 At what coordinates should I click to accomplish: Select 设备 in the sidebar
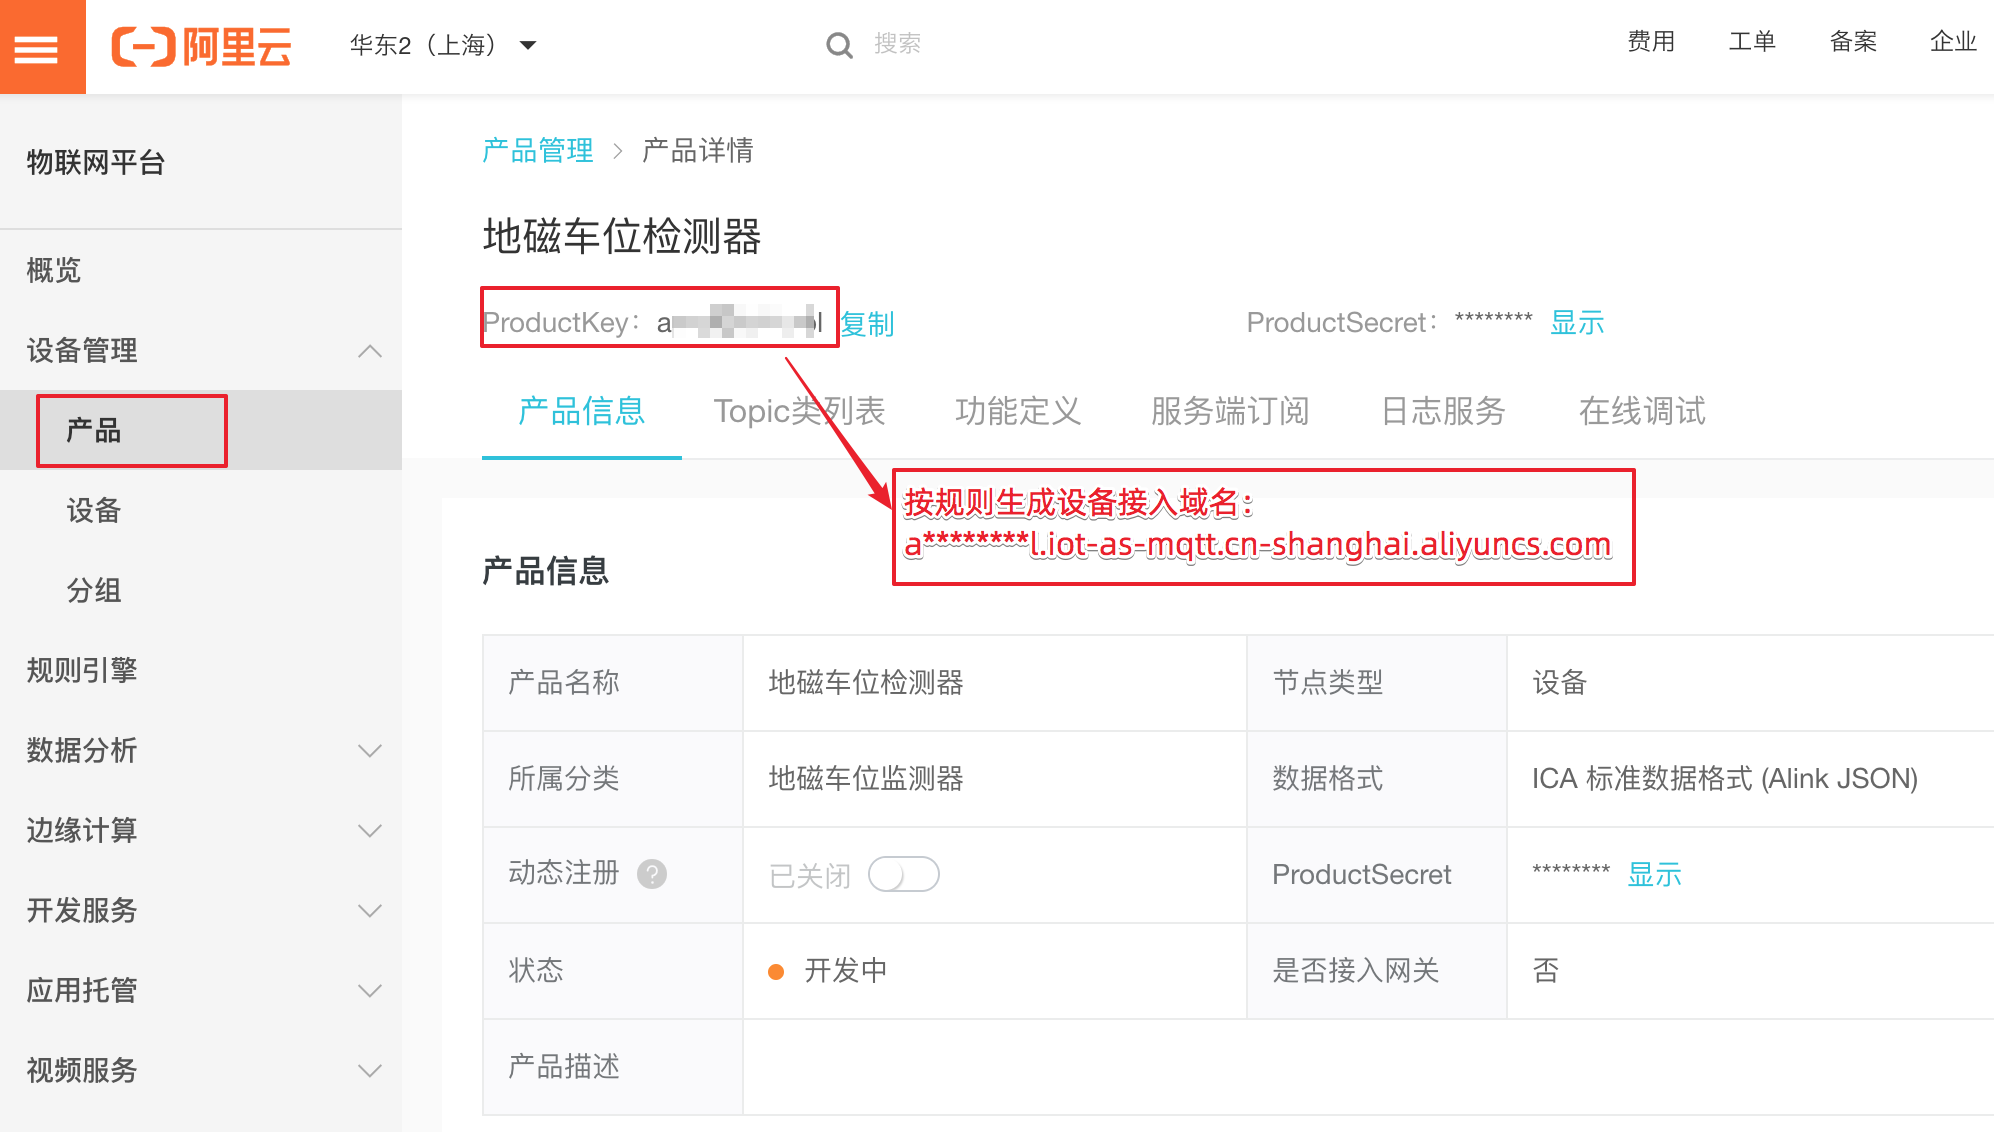coord(94,510)
